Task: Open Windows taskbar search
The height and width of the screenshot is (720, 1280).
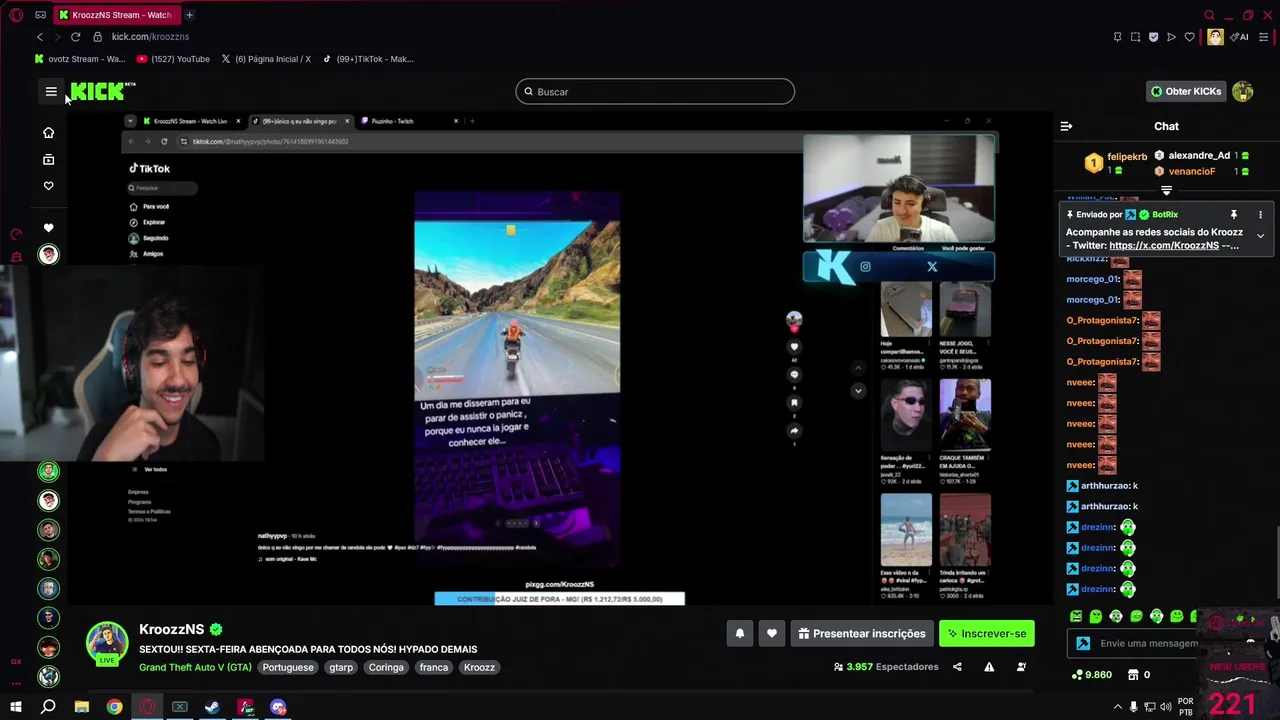Action: pyautogui.click(x=48, y=707)
